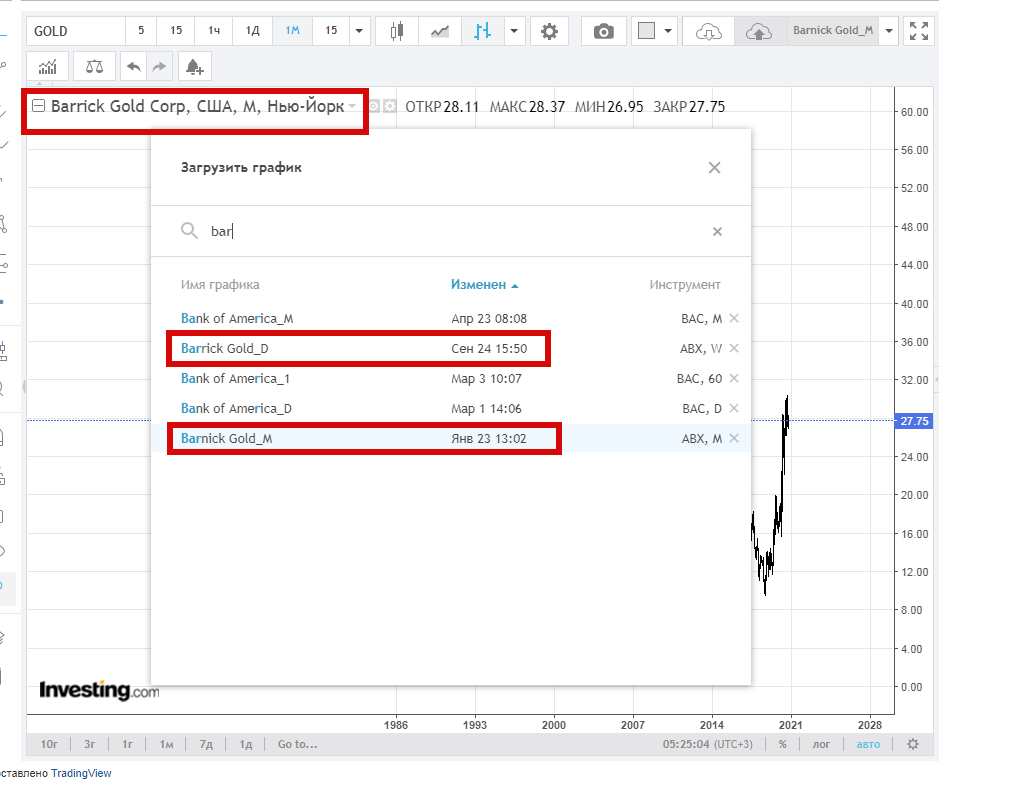The image size is (1020, 786).
Task: Click the redo arrow
Action: [x=159, y=66]
